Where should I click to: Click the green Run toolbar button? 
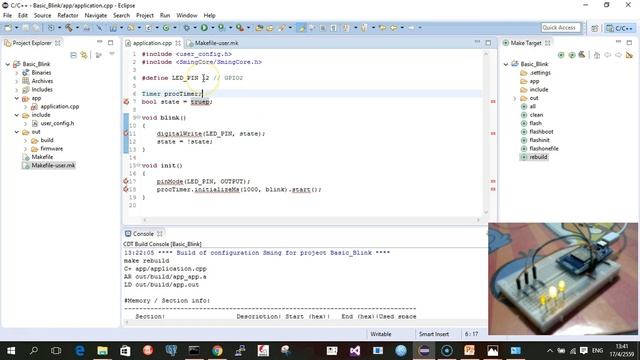pyautogui.click(x=204, y=28)
